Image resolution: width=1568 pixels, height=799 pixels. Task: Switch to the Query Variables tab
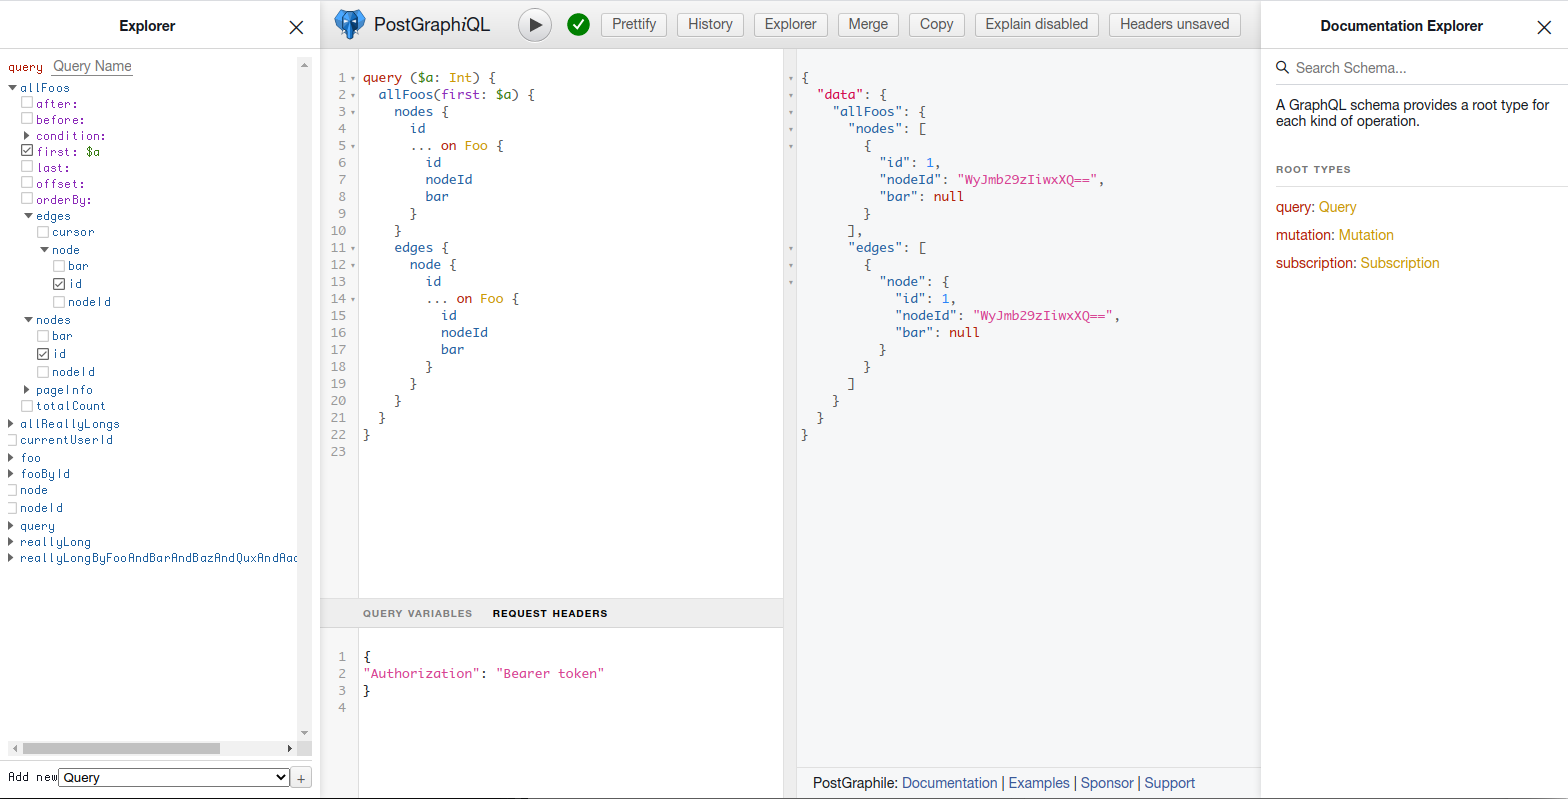417,613
